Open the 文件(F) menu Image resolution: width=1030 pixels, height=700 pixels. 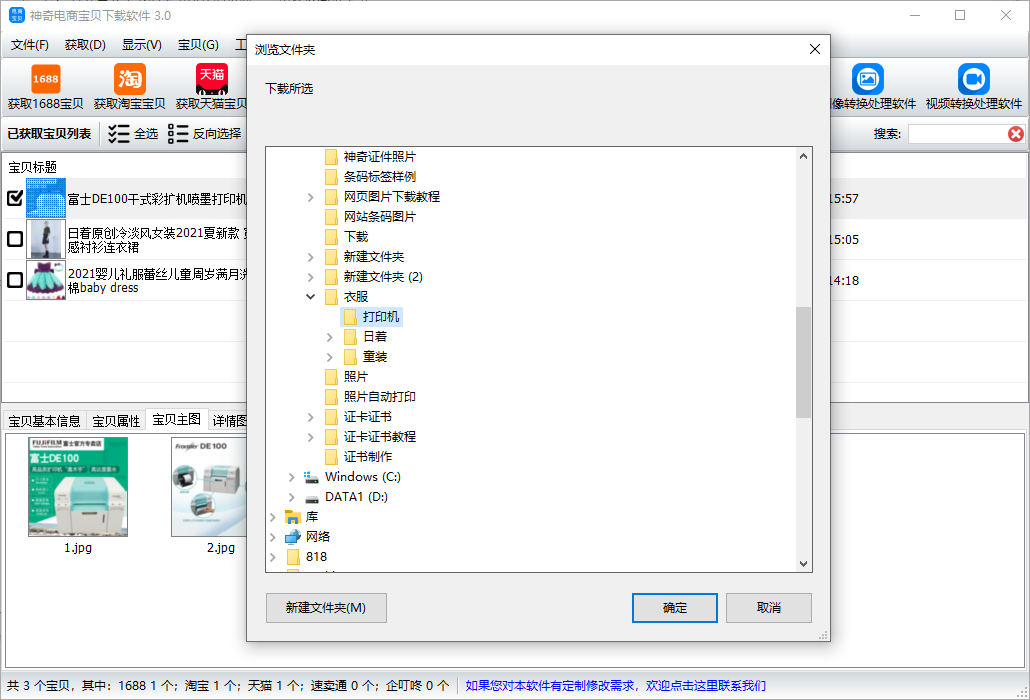point(30,45)
